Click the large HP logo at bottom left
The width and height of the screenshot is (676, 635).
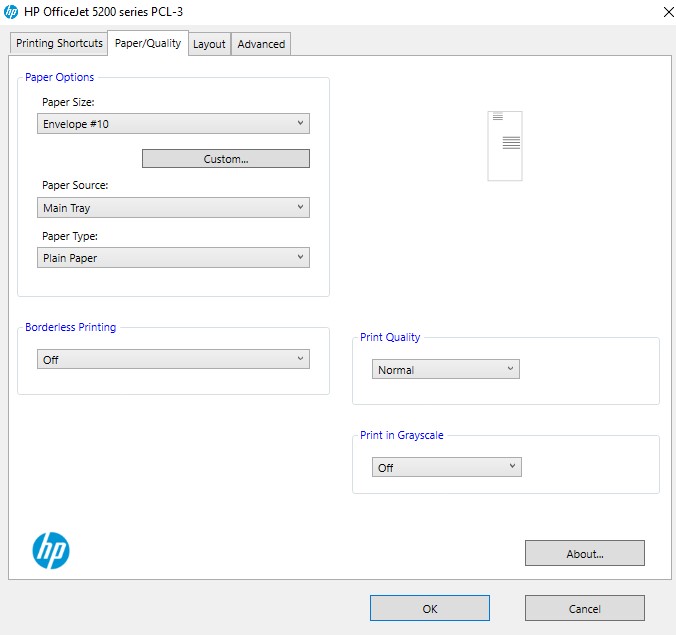point(51,550)
